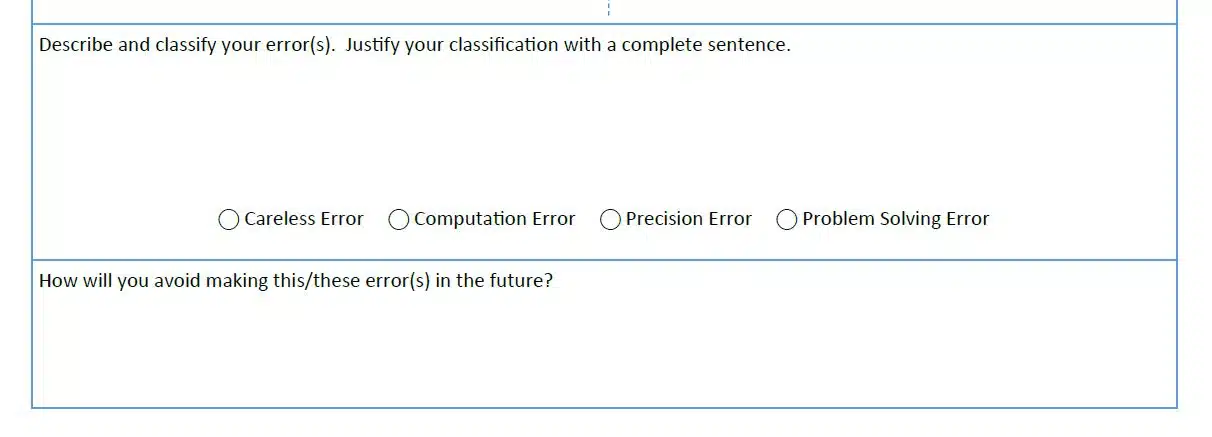Click the blank answer area under the avoid-errors question
Screen dimensions: 1212x437
pyautogui.click(x=604, y=348)
